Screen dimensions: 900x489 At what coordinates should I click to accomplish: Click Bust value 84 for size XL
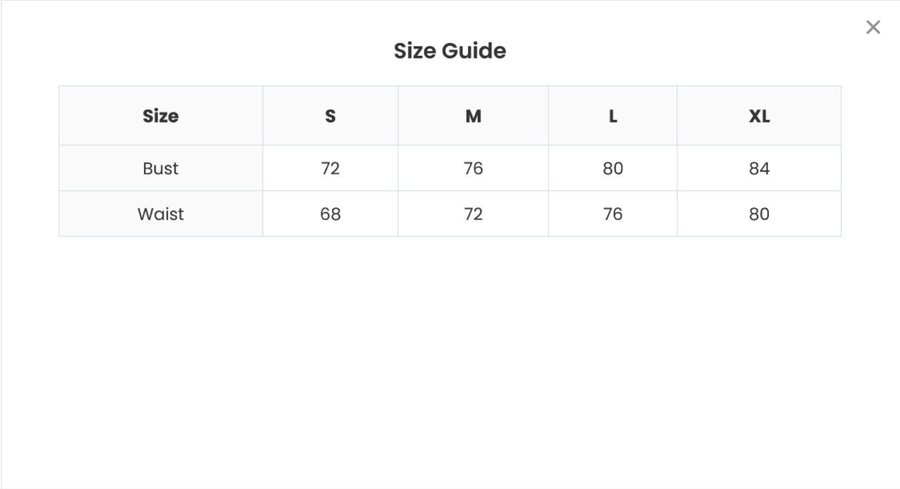pyautogui.click(x=759, y=168)
